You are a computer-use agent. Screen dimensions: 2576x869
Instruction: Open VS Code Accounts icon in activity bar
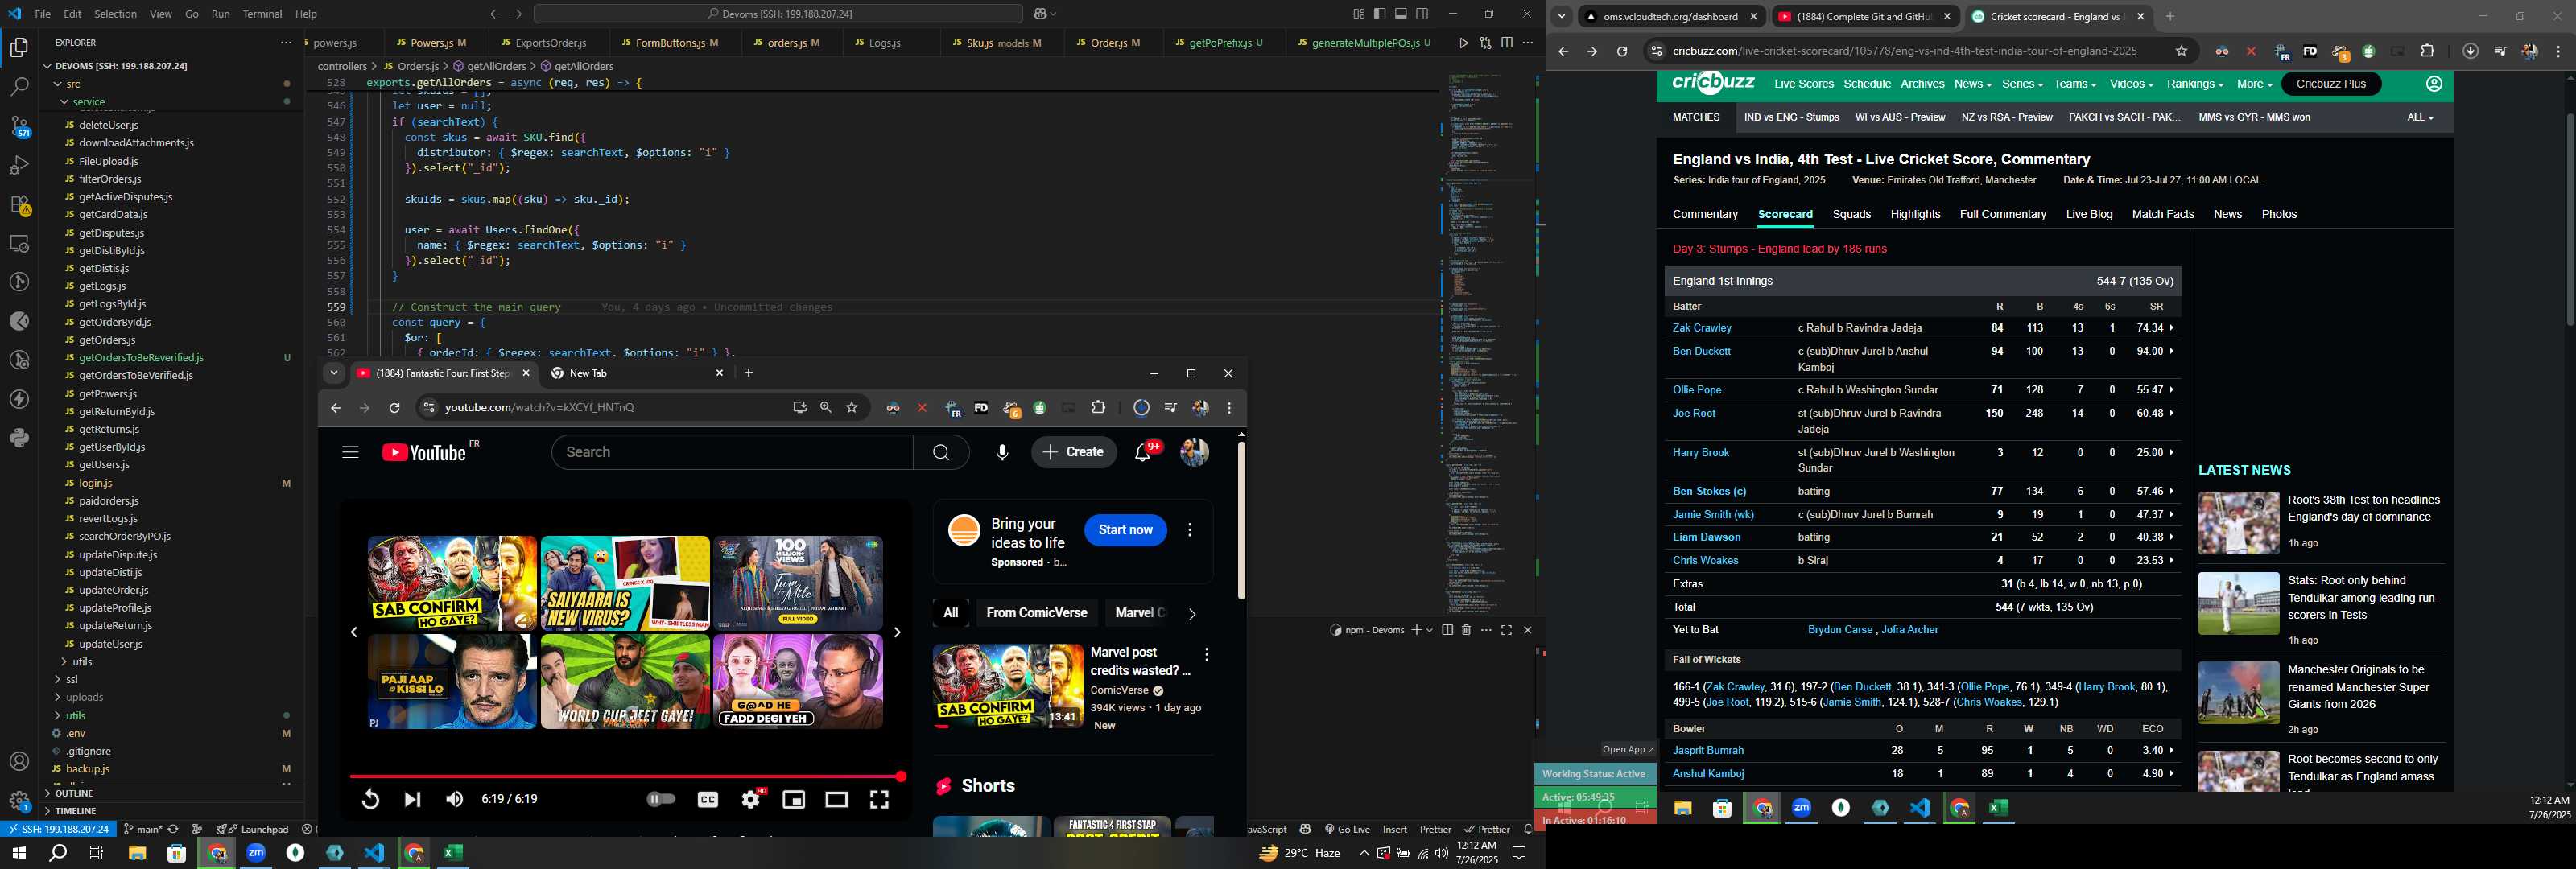19,762
